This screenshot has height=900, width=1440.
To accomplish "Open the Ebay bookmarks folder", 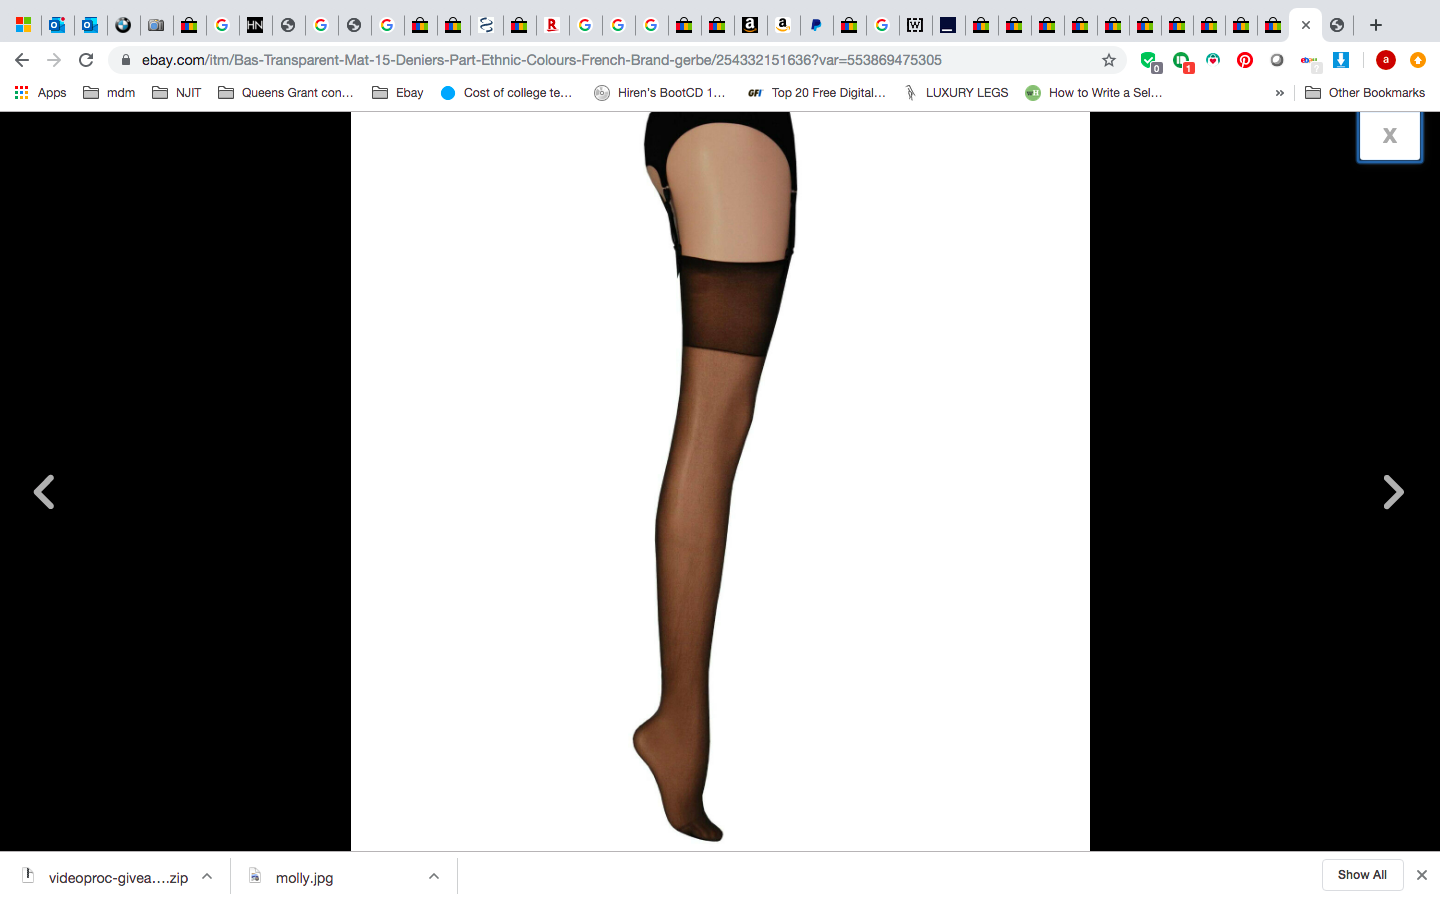I will tap(398, 93).
